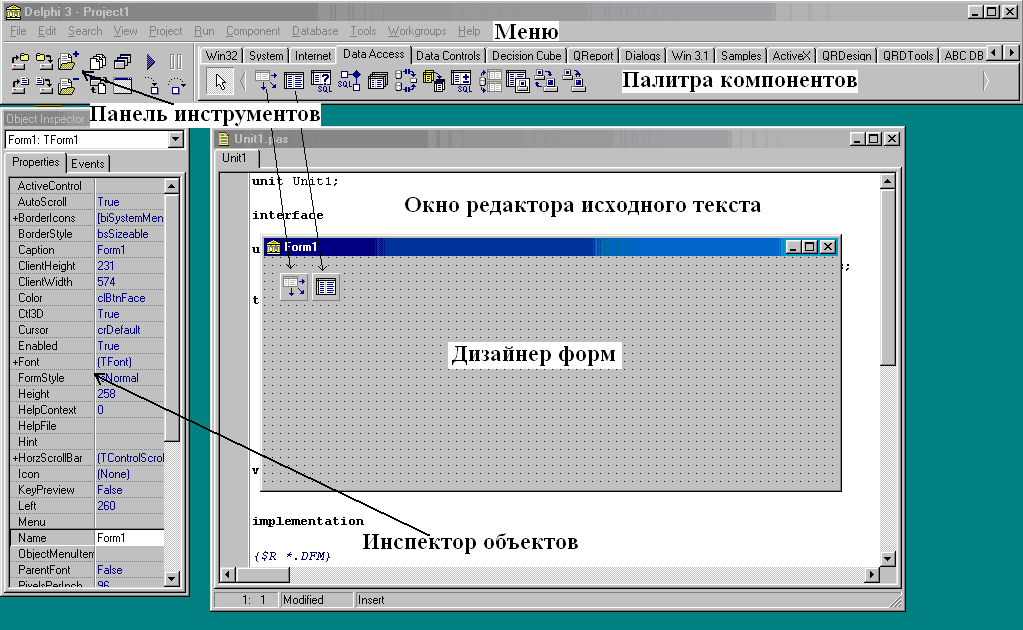Open the Select Unit from List icon

coord(98,61)
